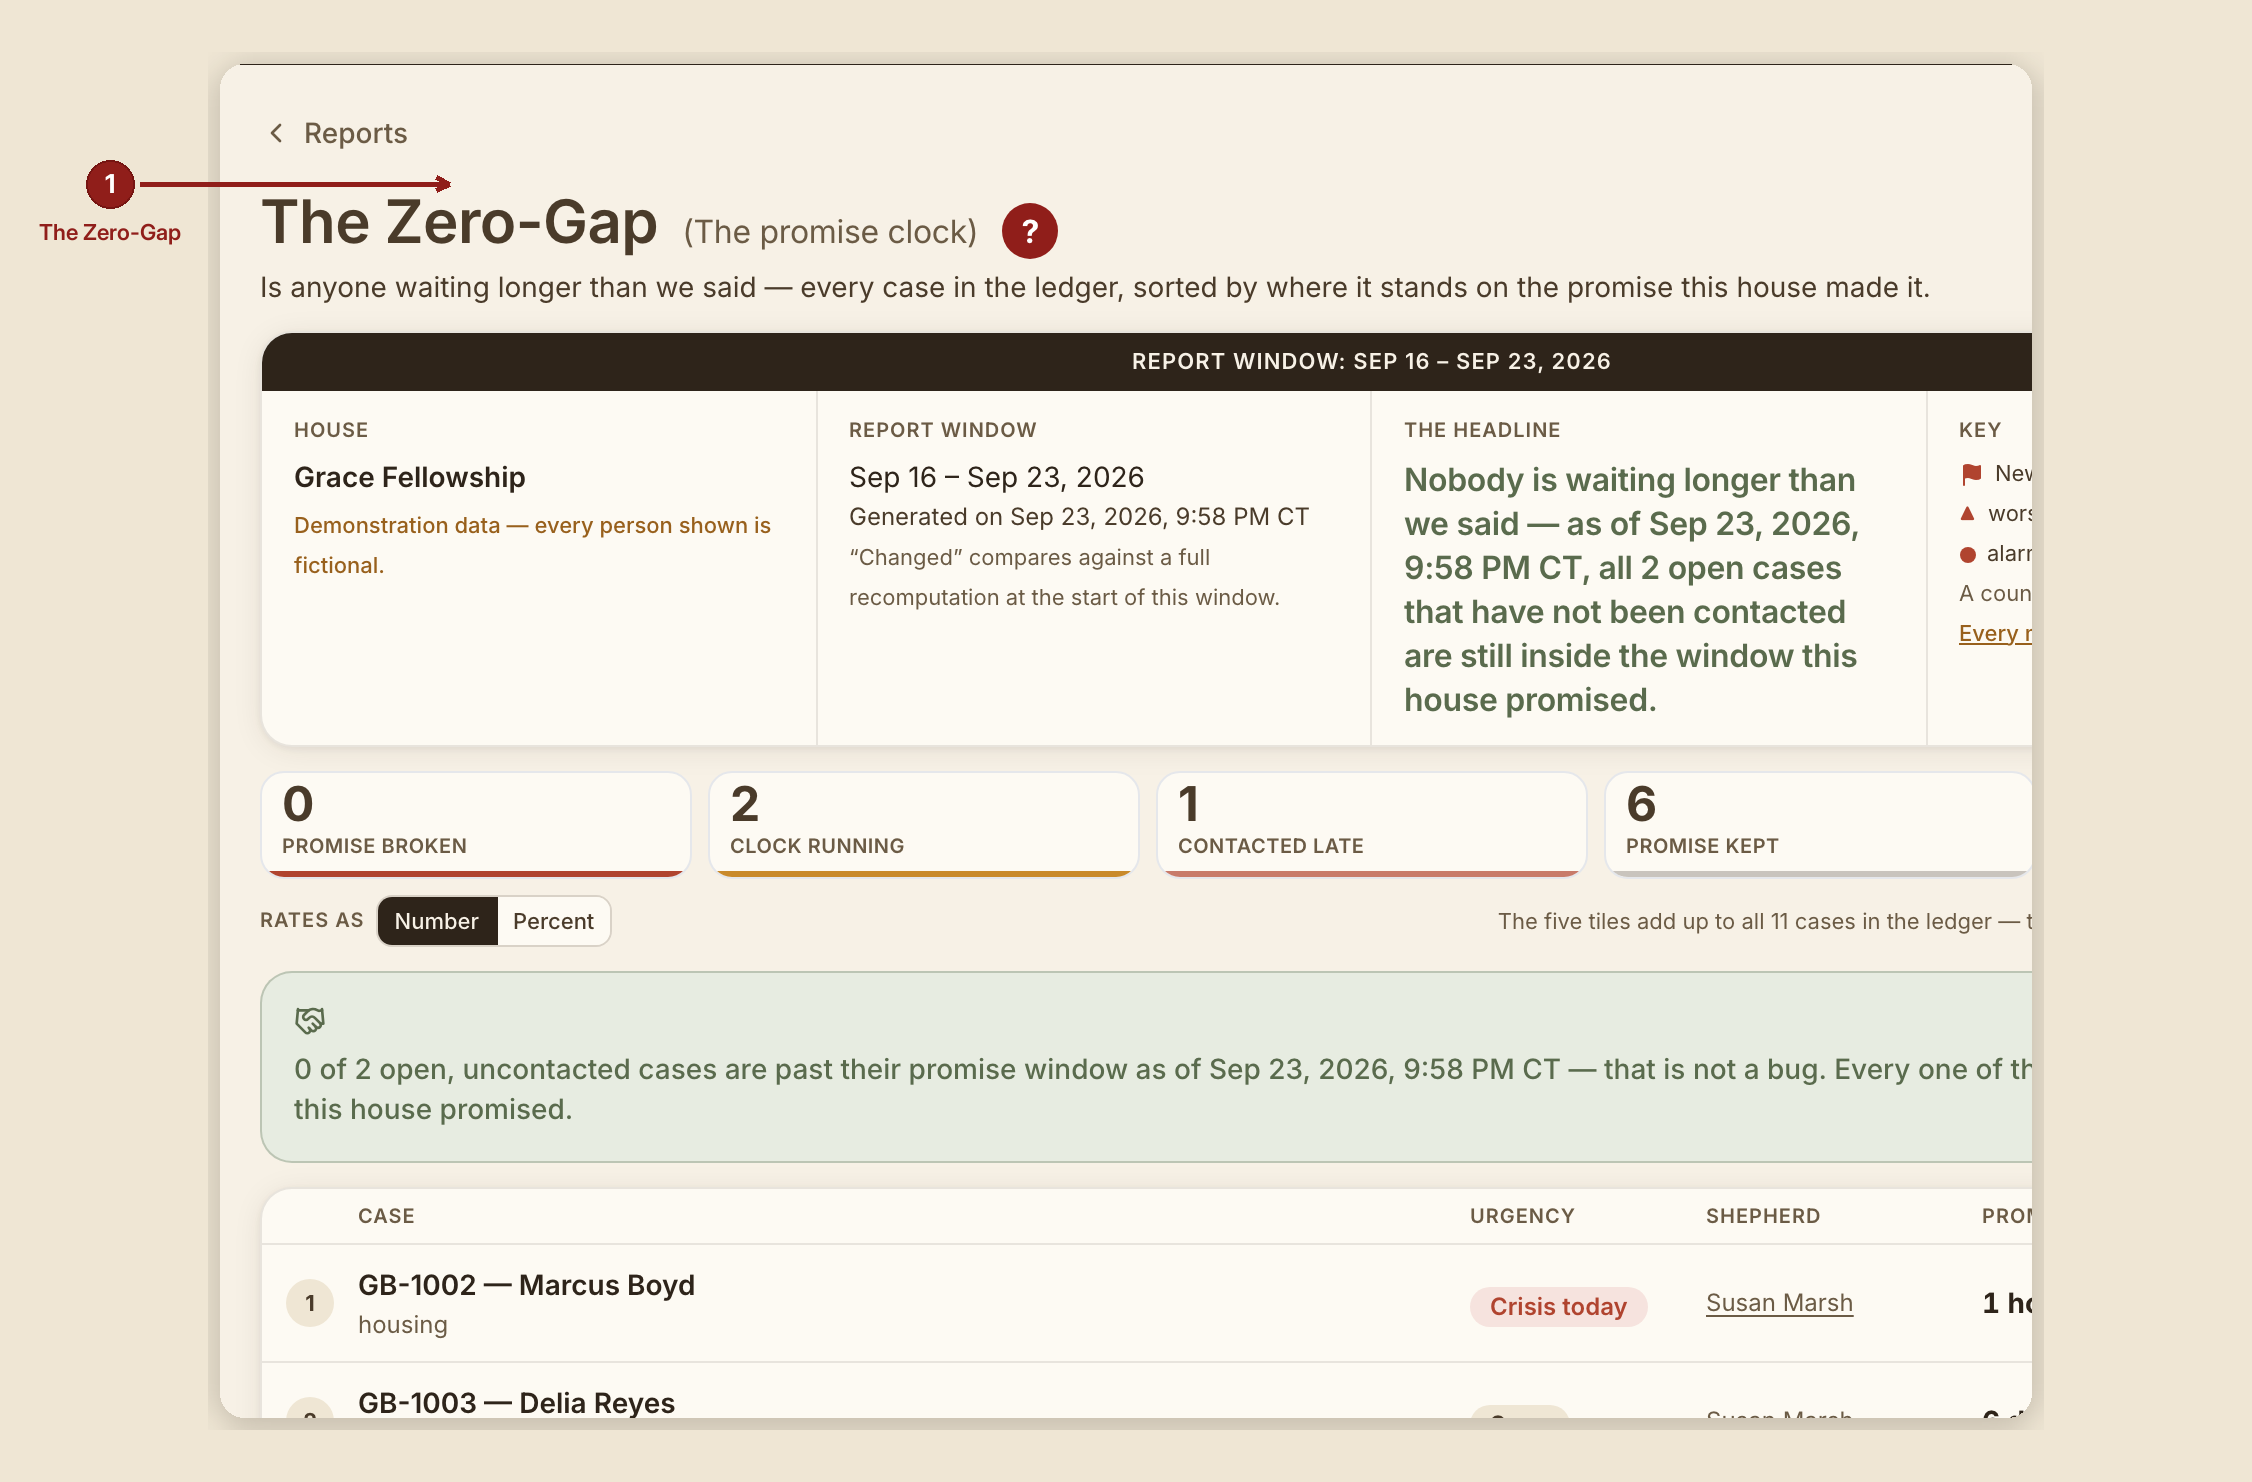Image resolution: width=2252 pixels, height=1482 pixels.
Task: Click the red triangle icon in Key
Action: (x=1967, y=513)
